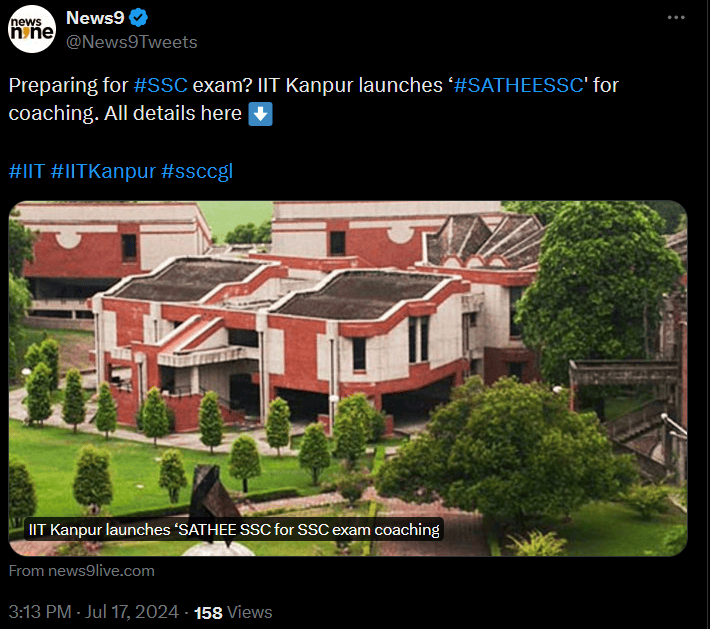Click the down arrow emoji
This screenshot has width=710, height=629.
[260, 114]
